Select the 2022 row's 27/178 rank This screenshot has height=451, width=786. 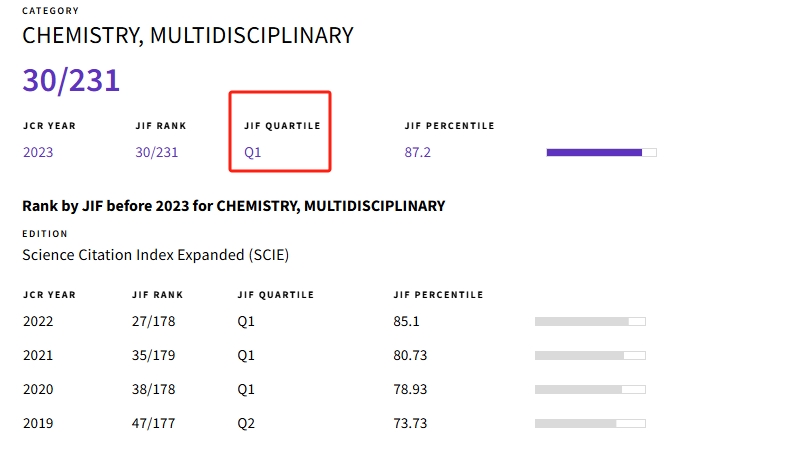click(x=153, y=322)
